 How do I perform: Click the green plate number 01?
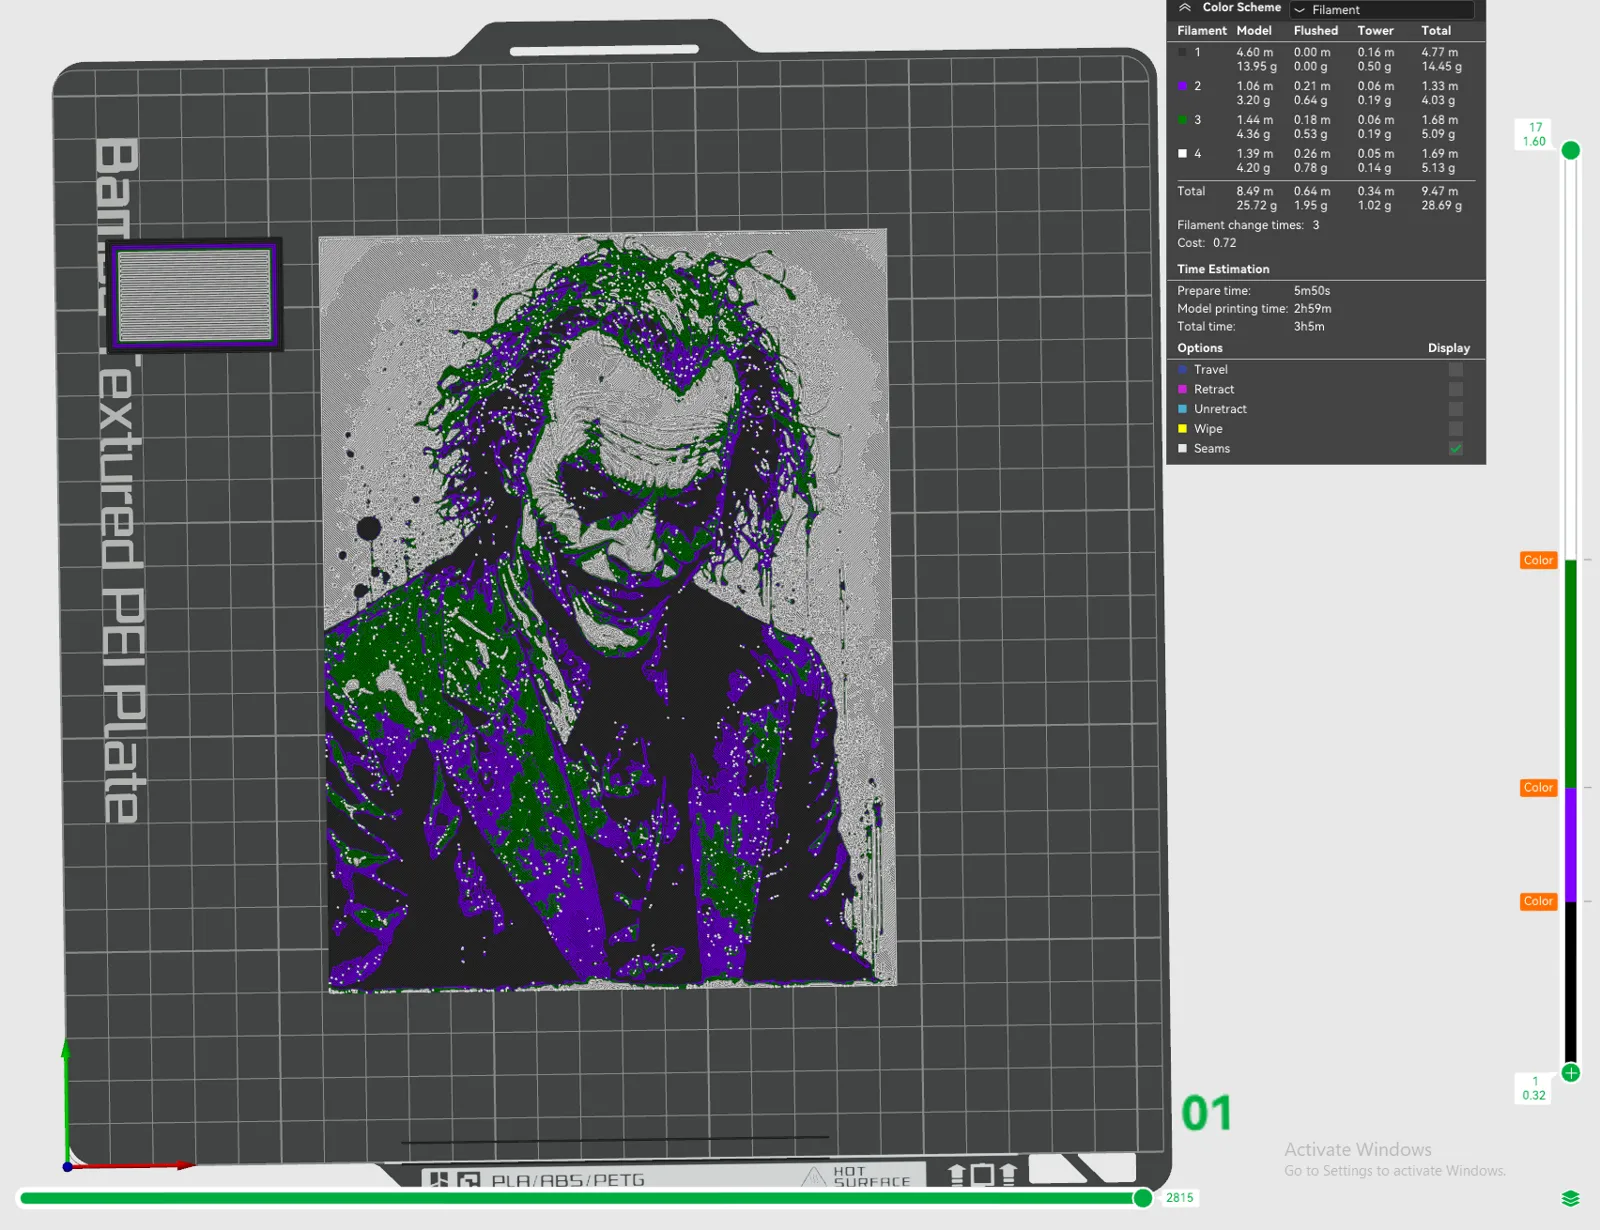coord(1206,1114)
